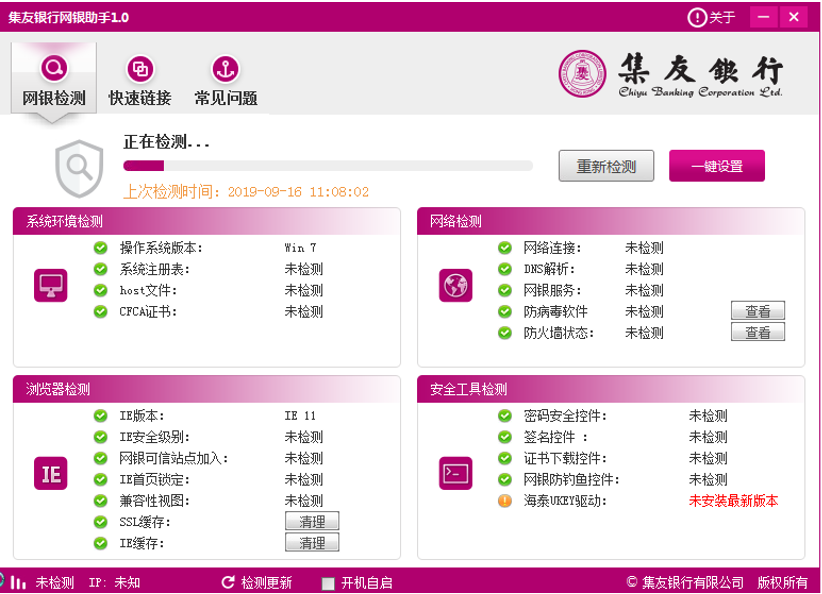
Task: Click the Win 7 value text
Action: pyautogui.click(x=300, y=247)
